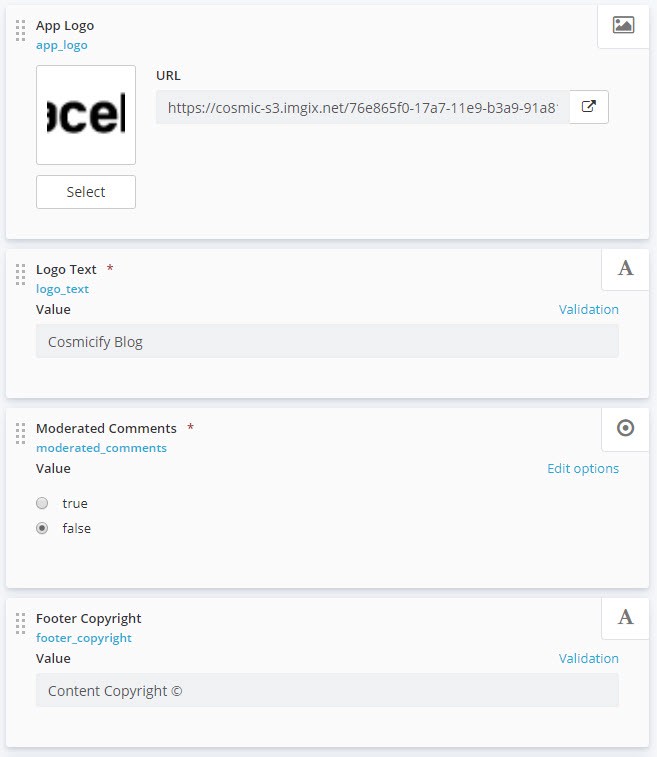Open Validation link for Logo Text
This screenshot has height=757, width=657.
(x=588, y=310)
